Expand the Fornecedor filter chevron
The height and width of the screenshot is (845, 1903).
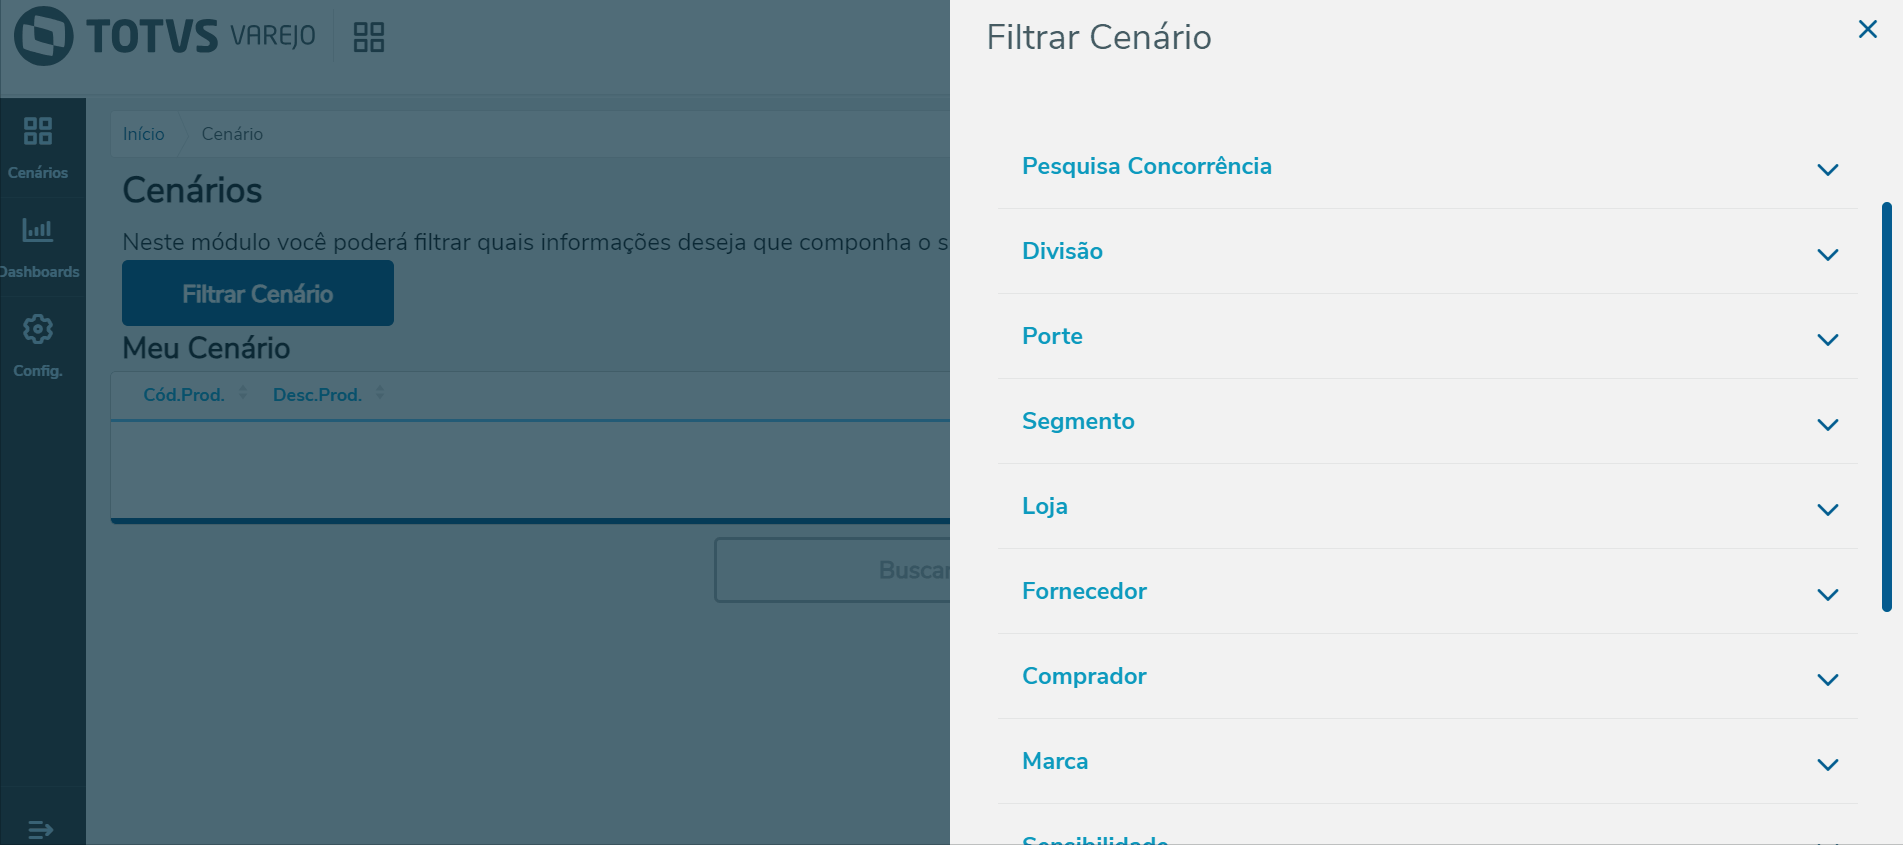pyautogui.click(x=1827, y=595)
